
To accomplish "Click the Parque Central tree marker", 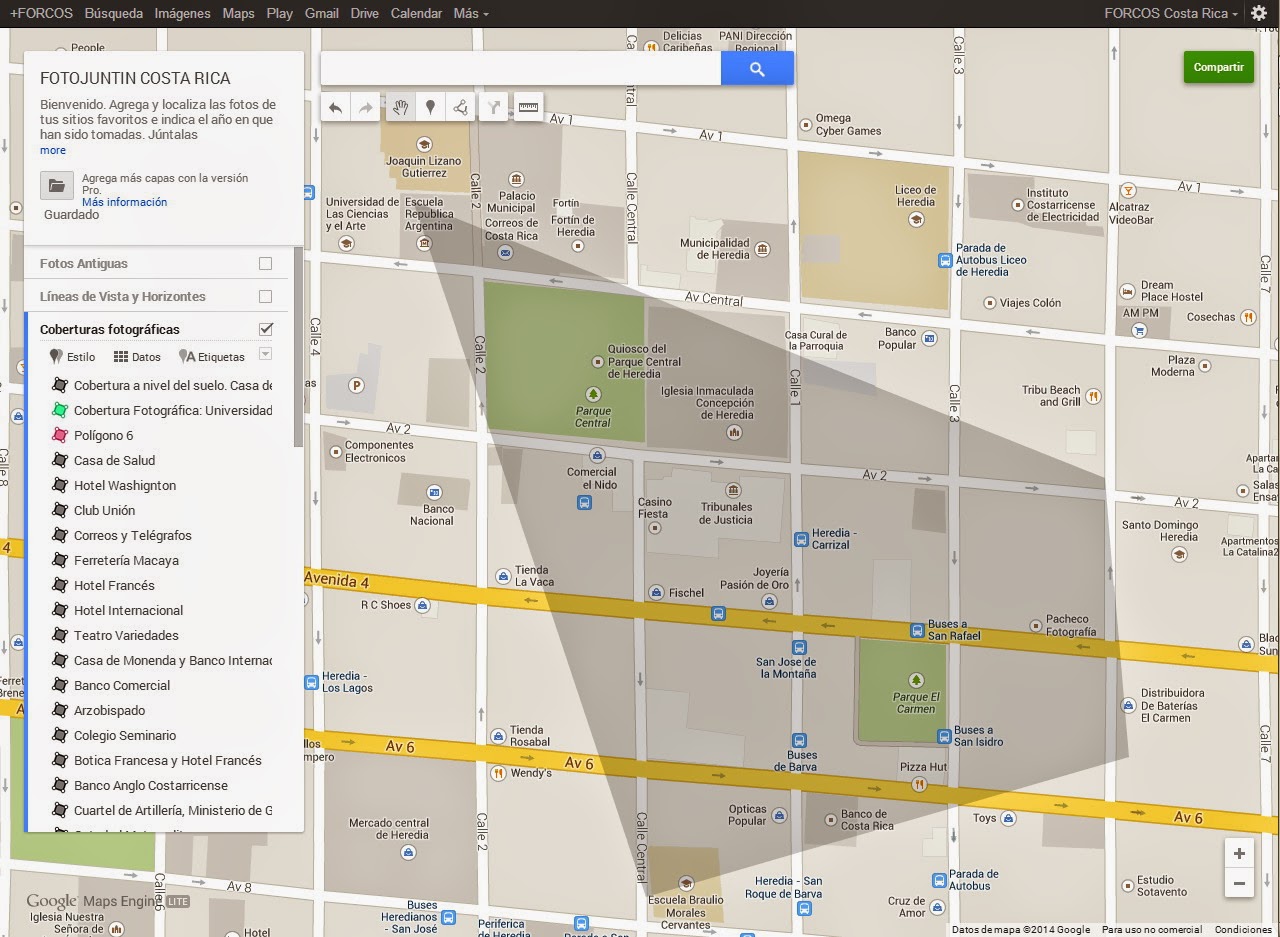I will (x=593, y=395).
